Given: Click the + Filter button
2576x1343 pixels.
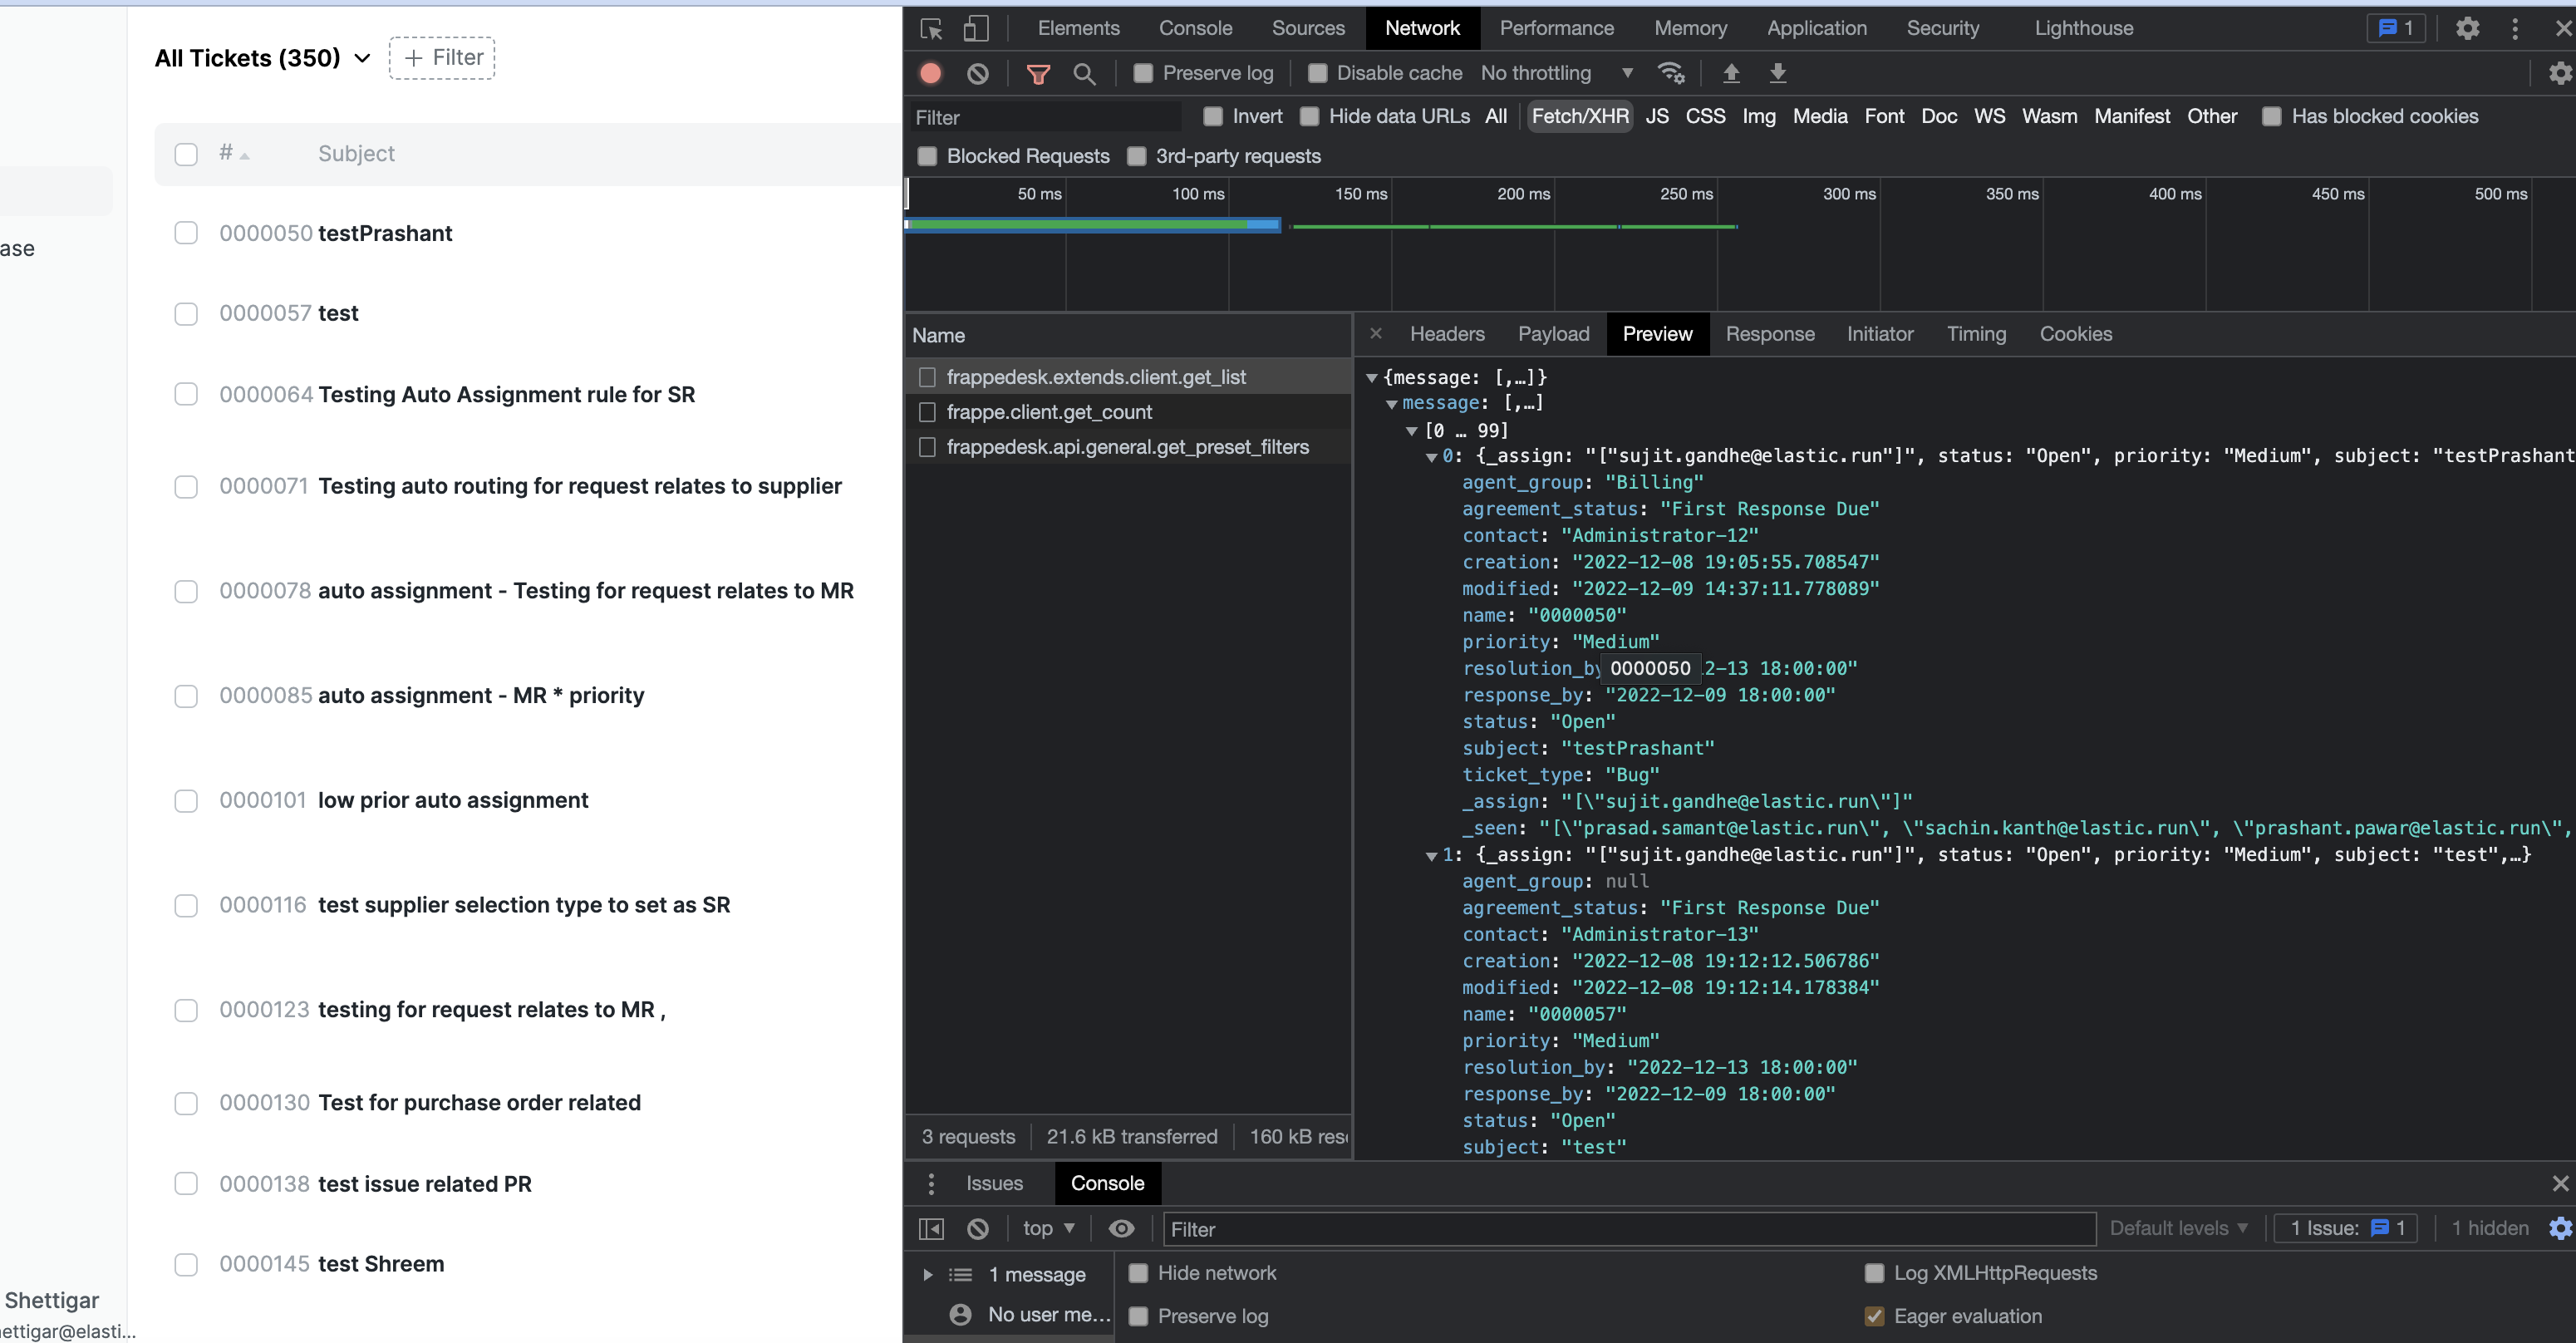Looking at the screenshot, I should tap(442, 58).
